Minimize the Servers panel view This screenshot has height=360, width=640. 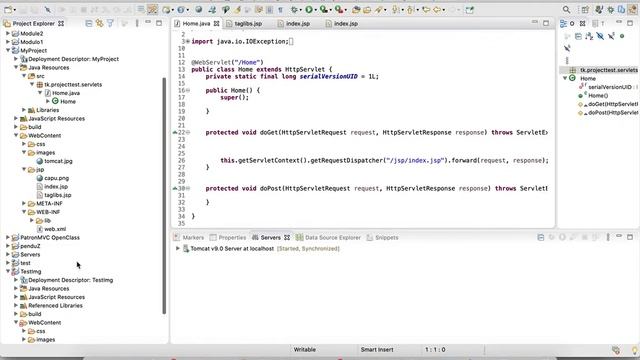click(x=619, y=237)
